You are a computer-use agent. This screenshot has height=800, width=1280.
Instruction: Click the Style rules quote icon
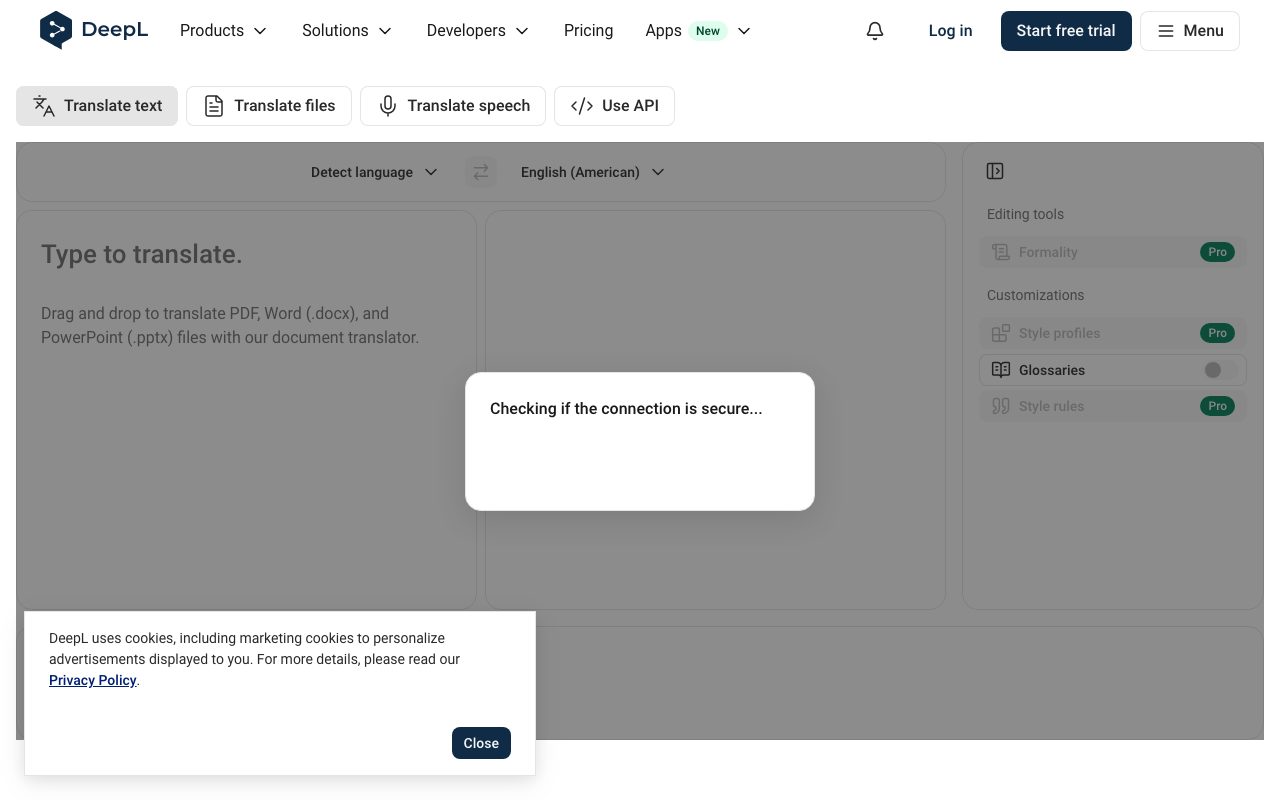(x=1001, y=406)
